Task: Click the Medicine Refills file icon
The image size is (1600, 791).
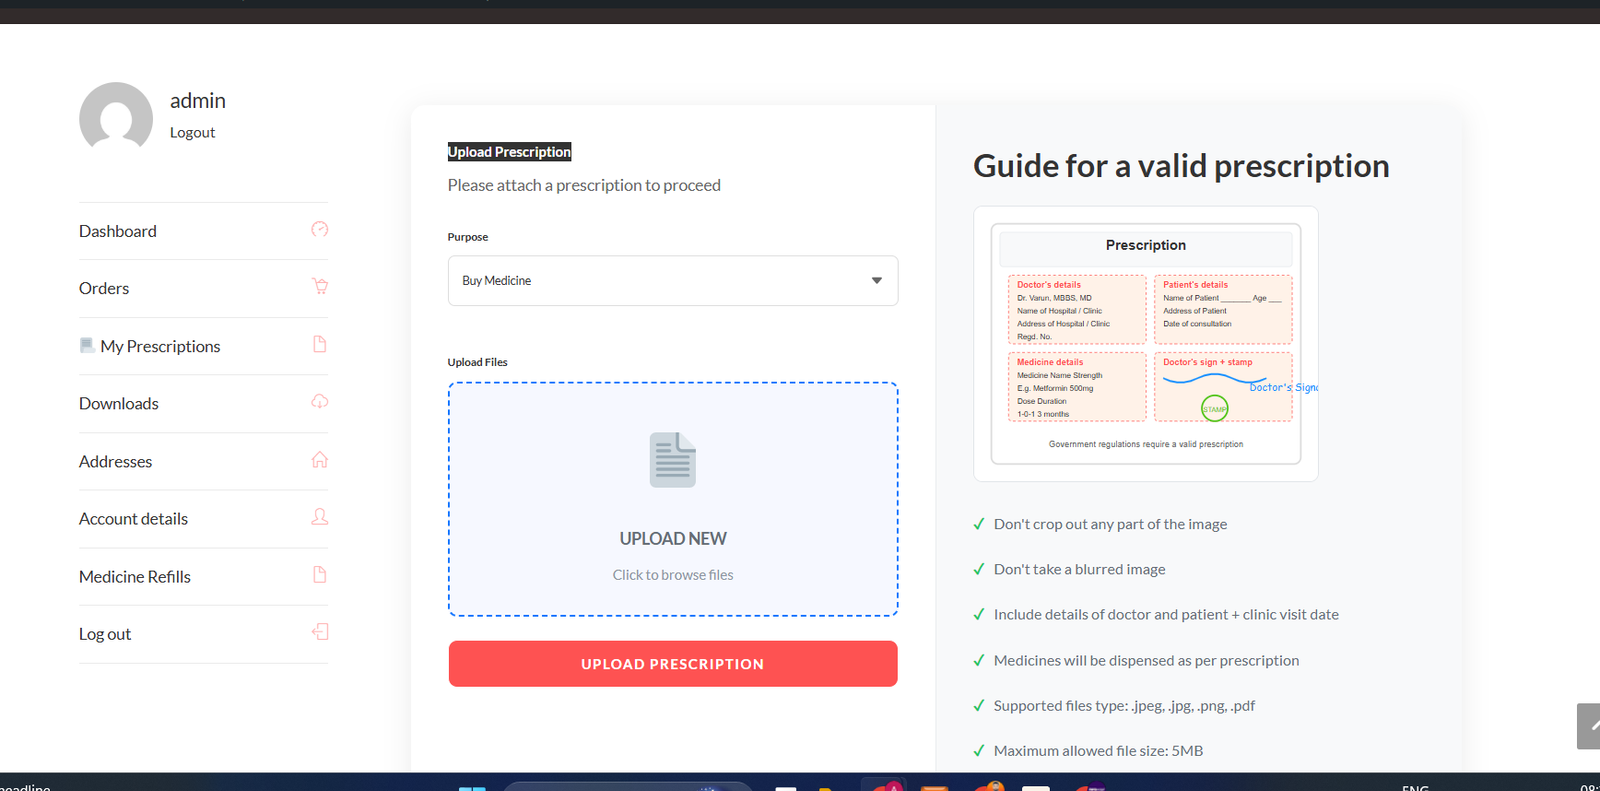Action: [x=320, y=575]
